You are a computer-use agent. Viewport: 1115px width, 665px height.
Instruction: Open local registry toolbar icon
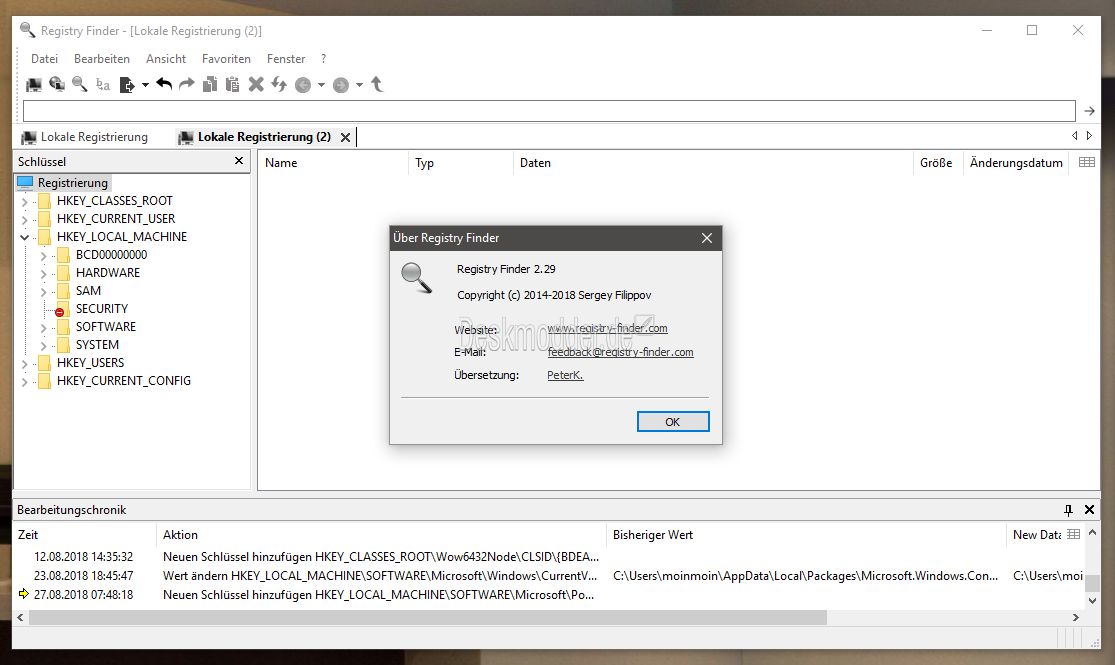click(33, 85)
